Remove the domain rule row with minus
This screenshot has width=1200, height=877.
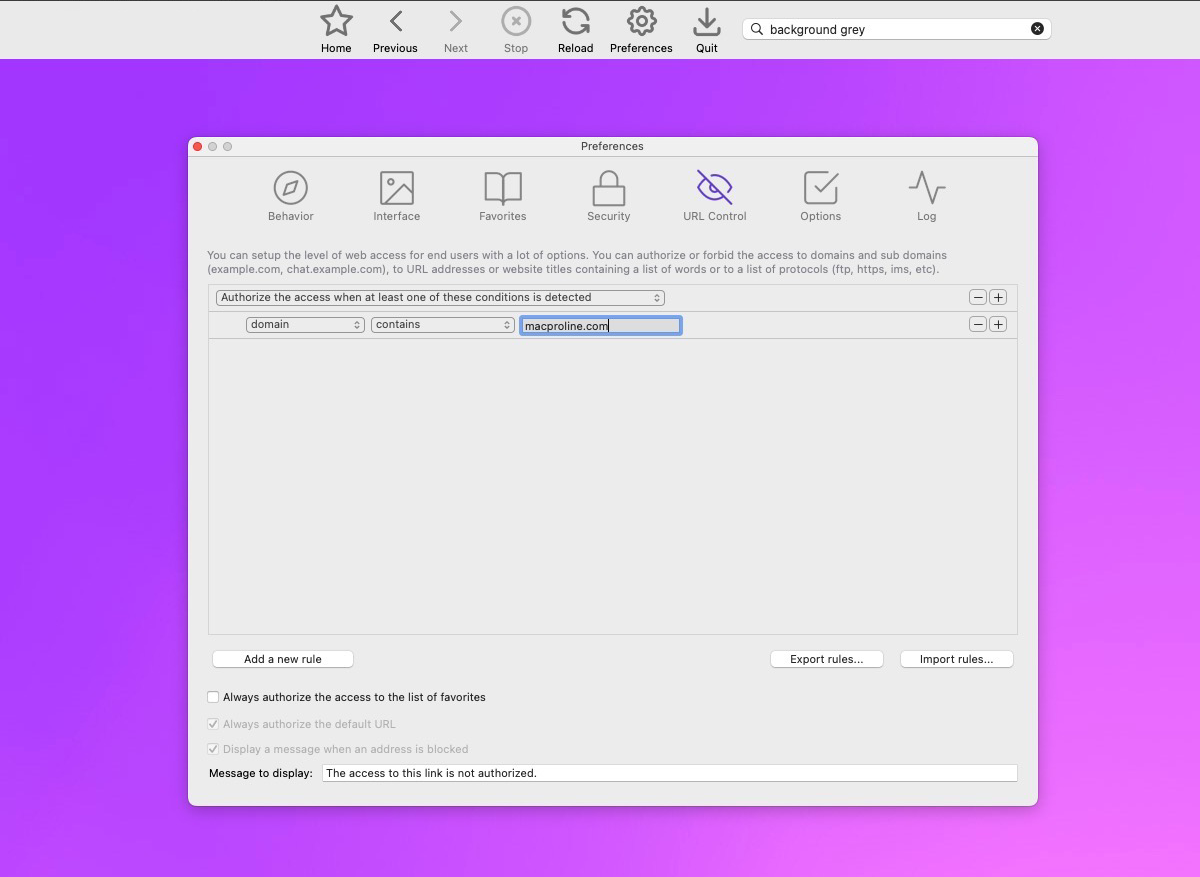point(978,325)
